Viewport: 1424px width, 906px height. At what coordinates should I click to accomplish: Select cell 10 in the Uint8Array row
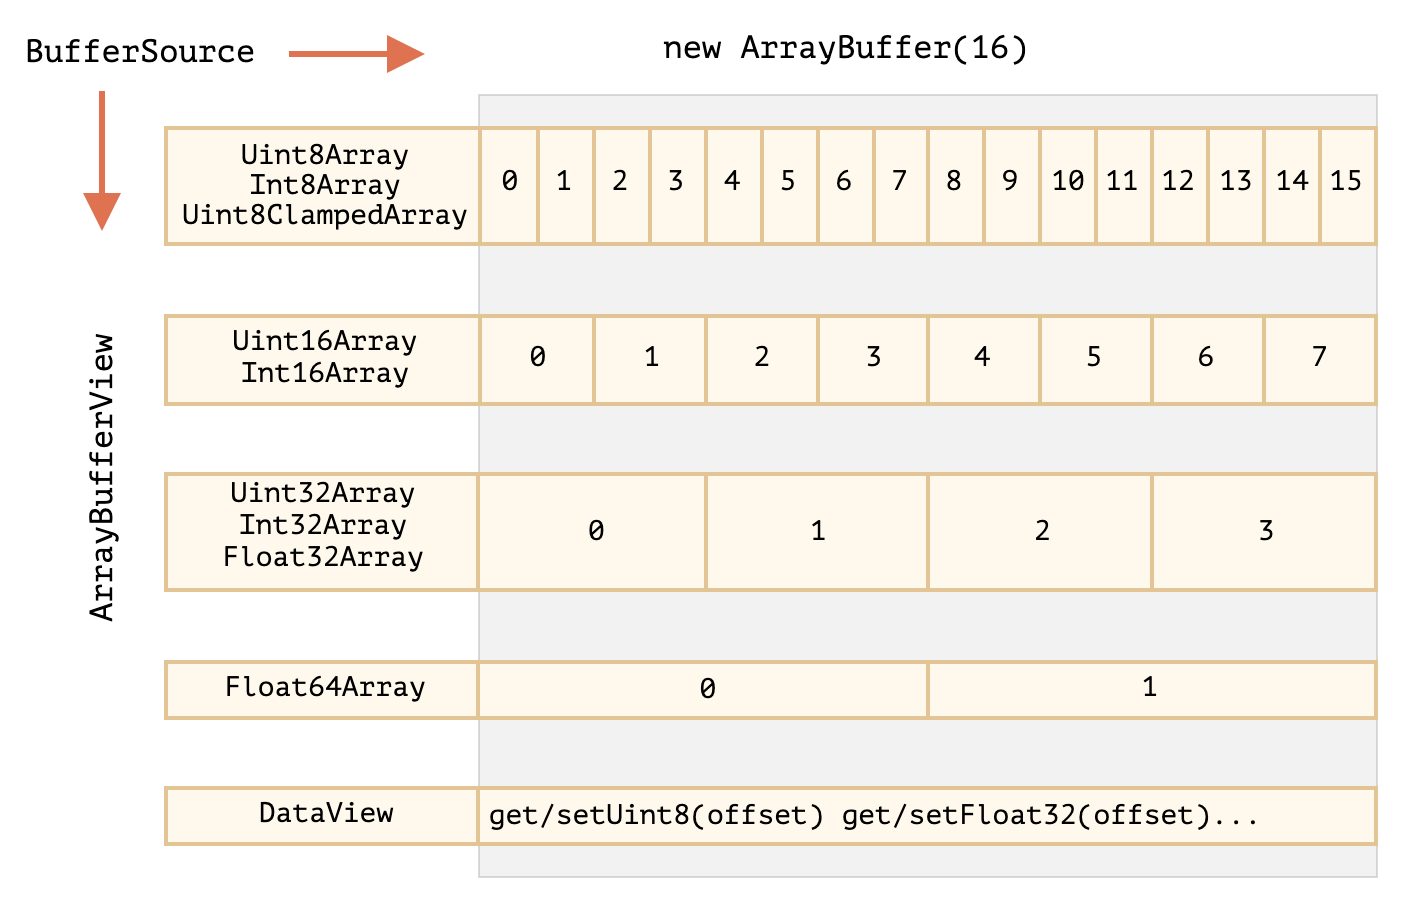click(1068, 185)
